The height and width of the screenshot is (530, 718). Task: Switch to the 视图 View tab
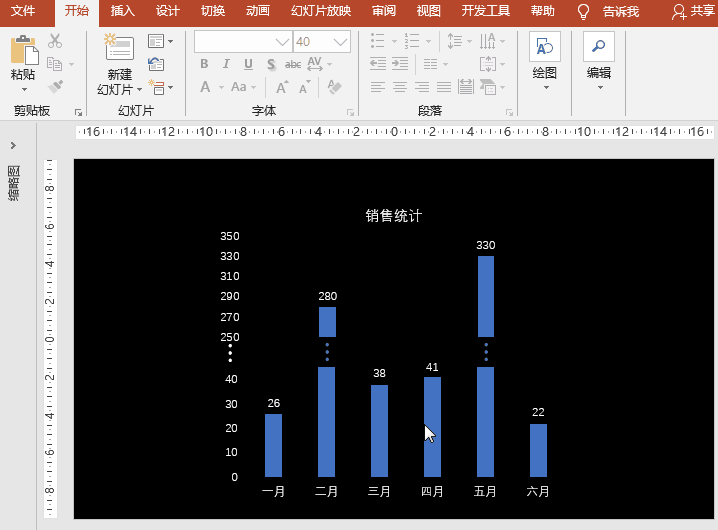429,11
